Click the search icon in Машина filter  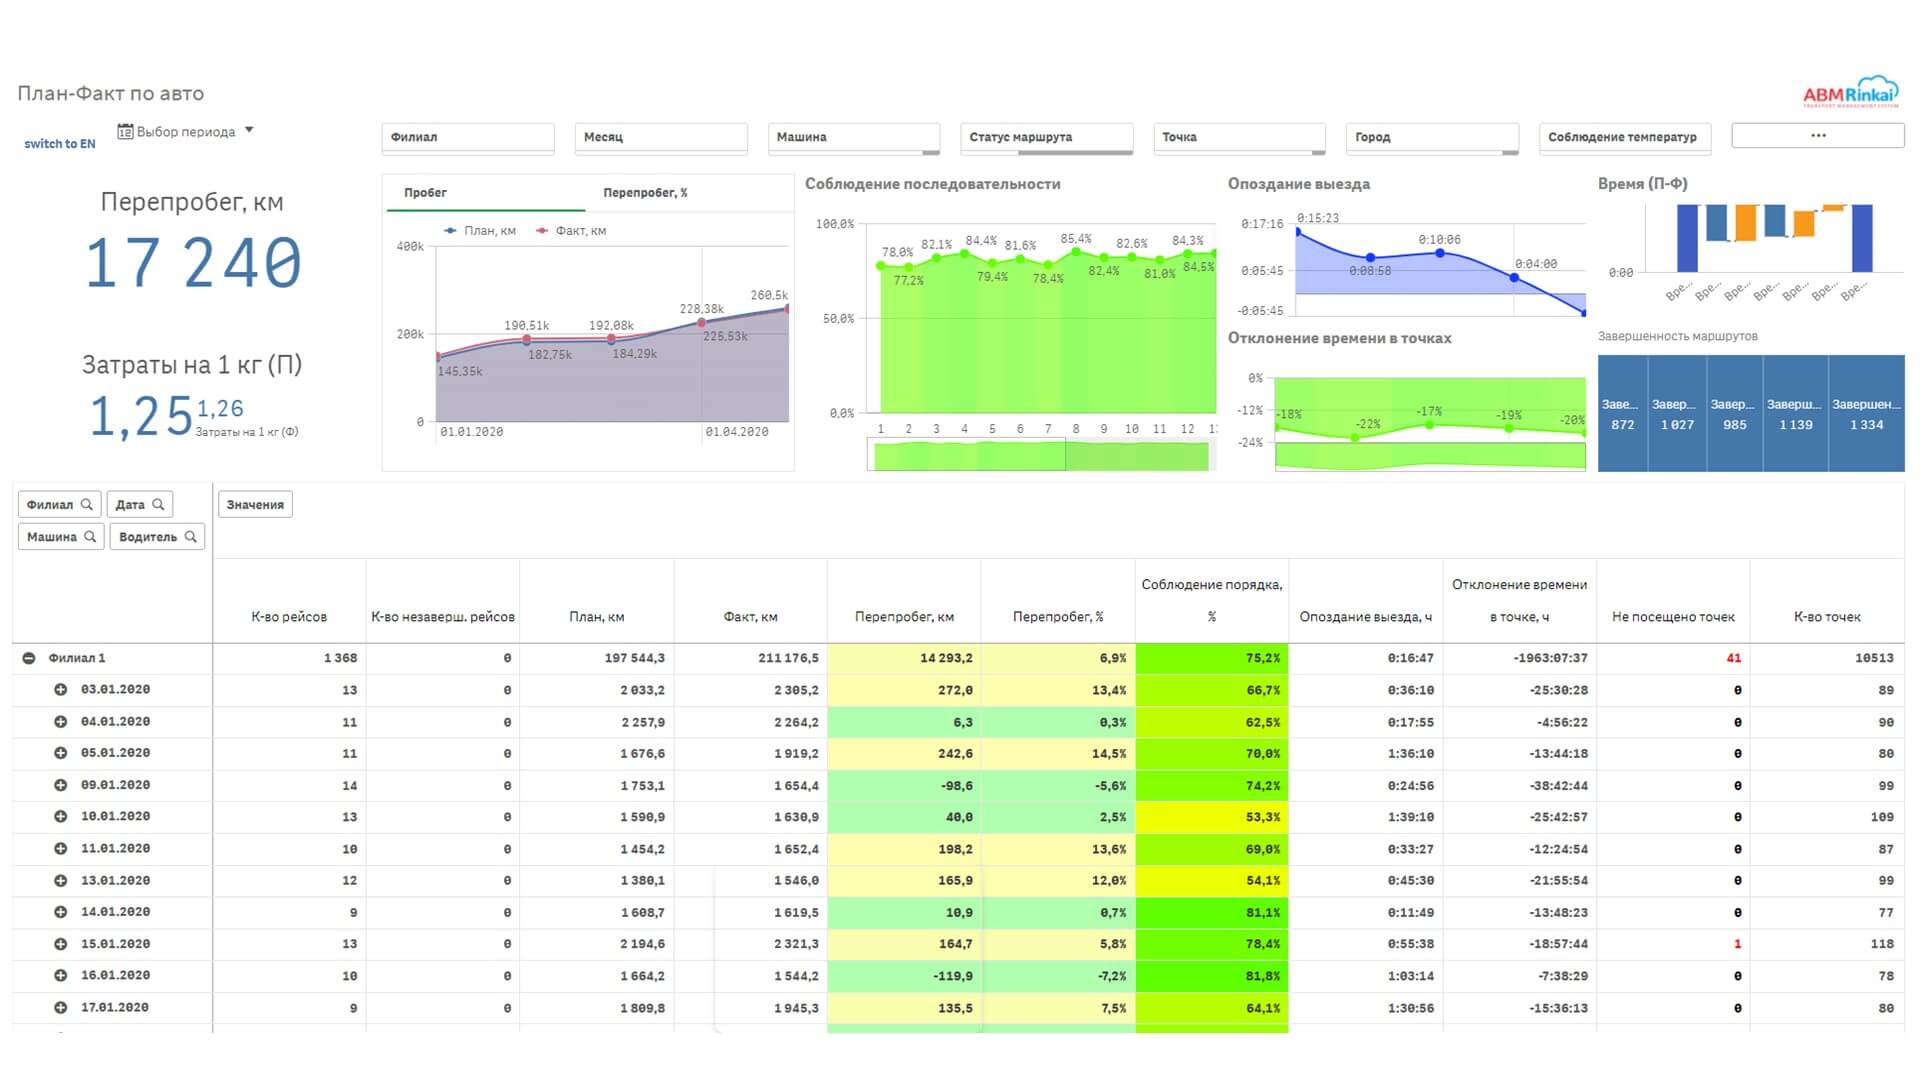(90, 536)
